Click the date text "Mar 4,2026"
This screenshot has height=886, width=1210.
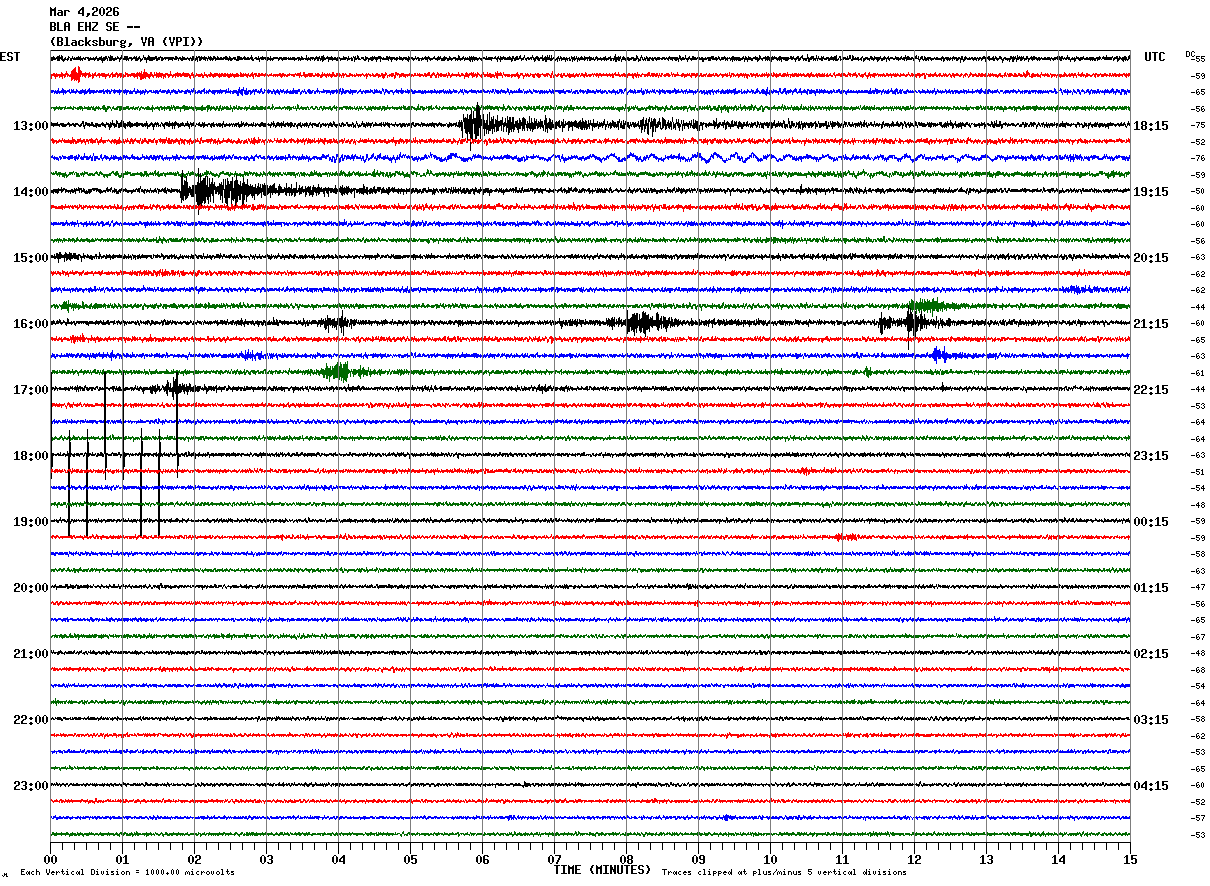pyautogui.click(x=84, y=12)
